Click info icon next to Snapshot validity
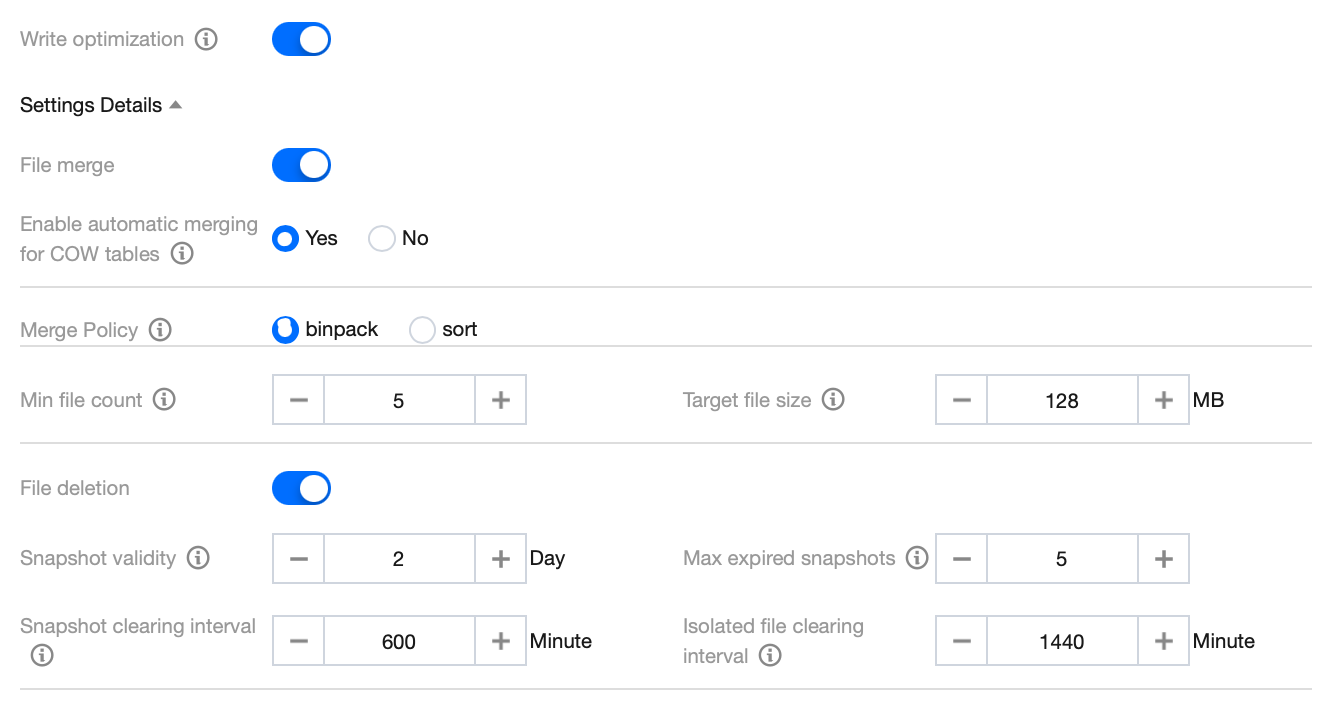The image size is (1324, 714). (198, 558)
